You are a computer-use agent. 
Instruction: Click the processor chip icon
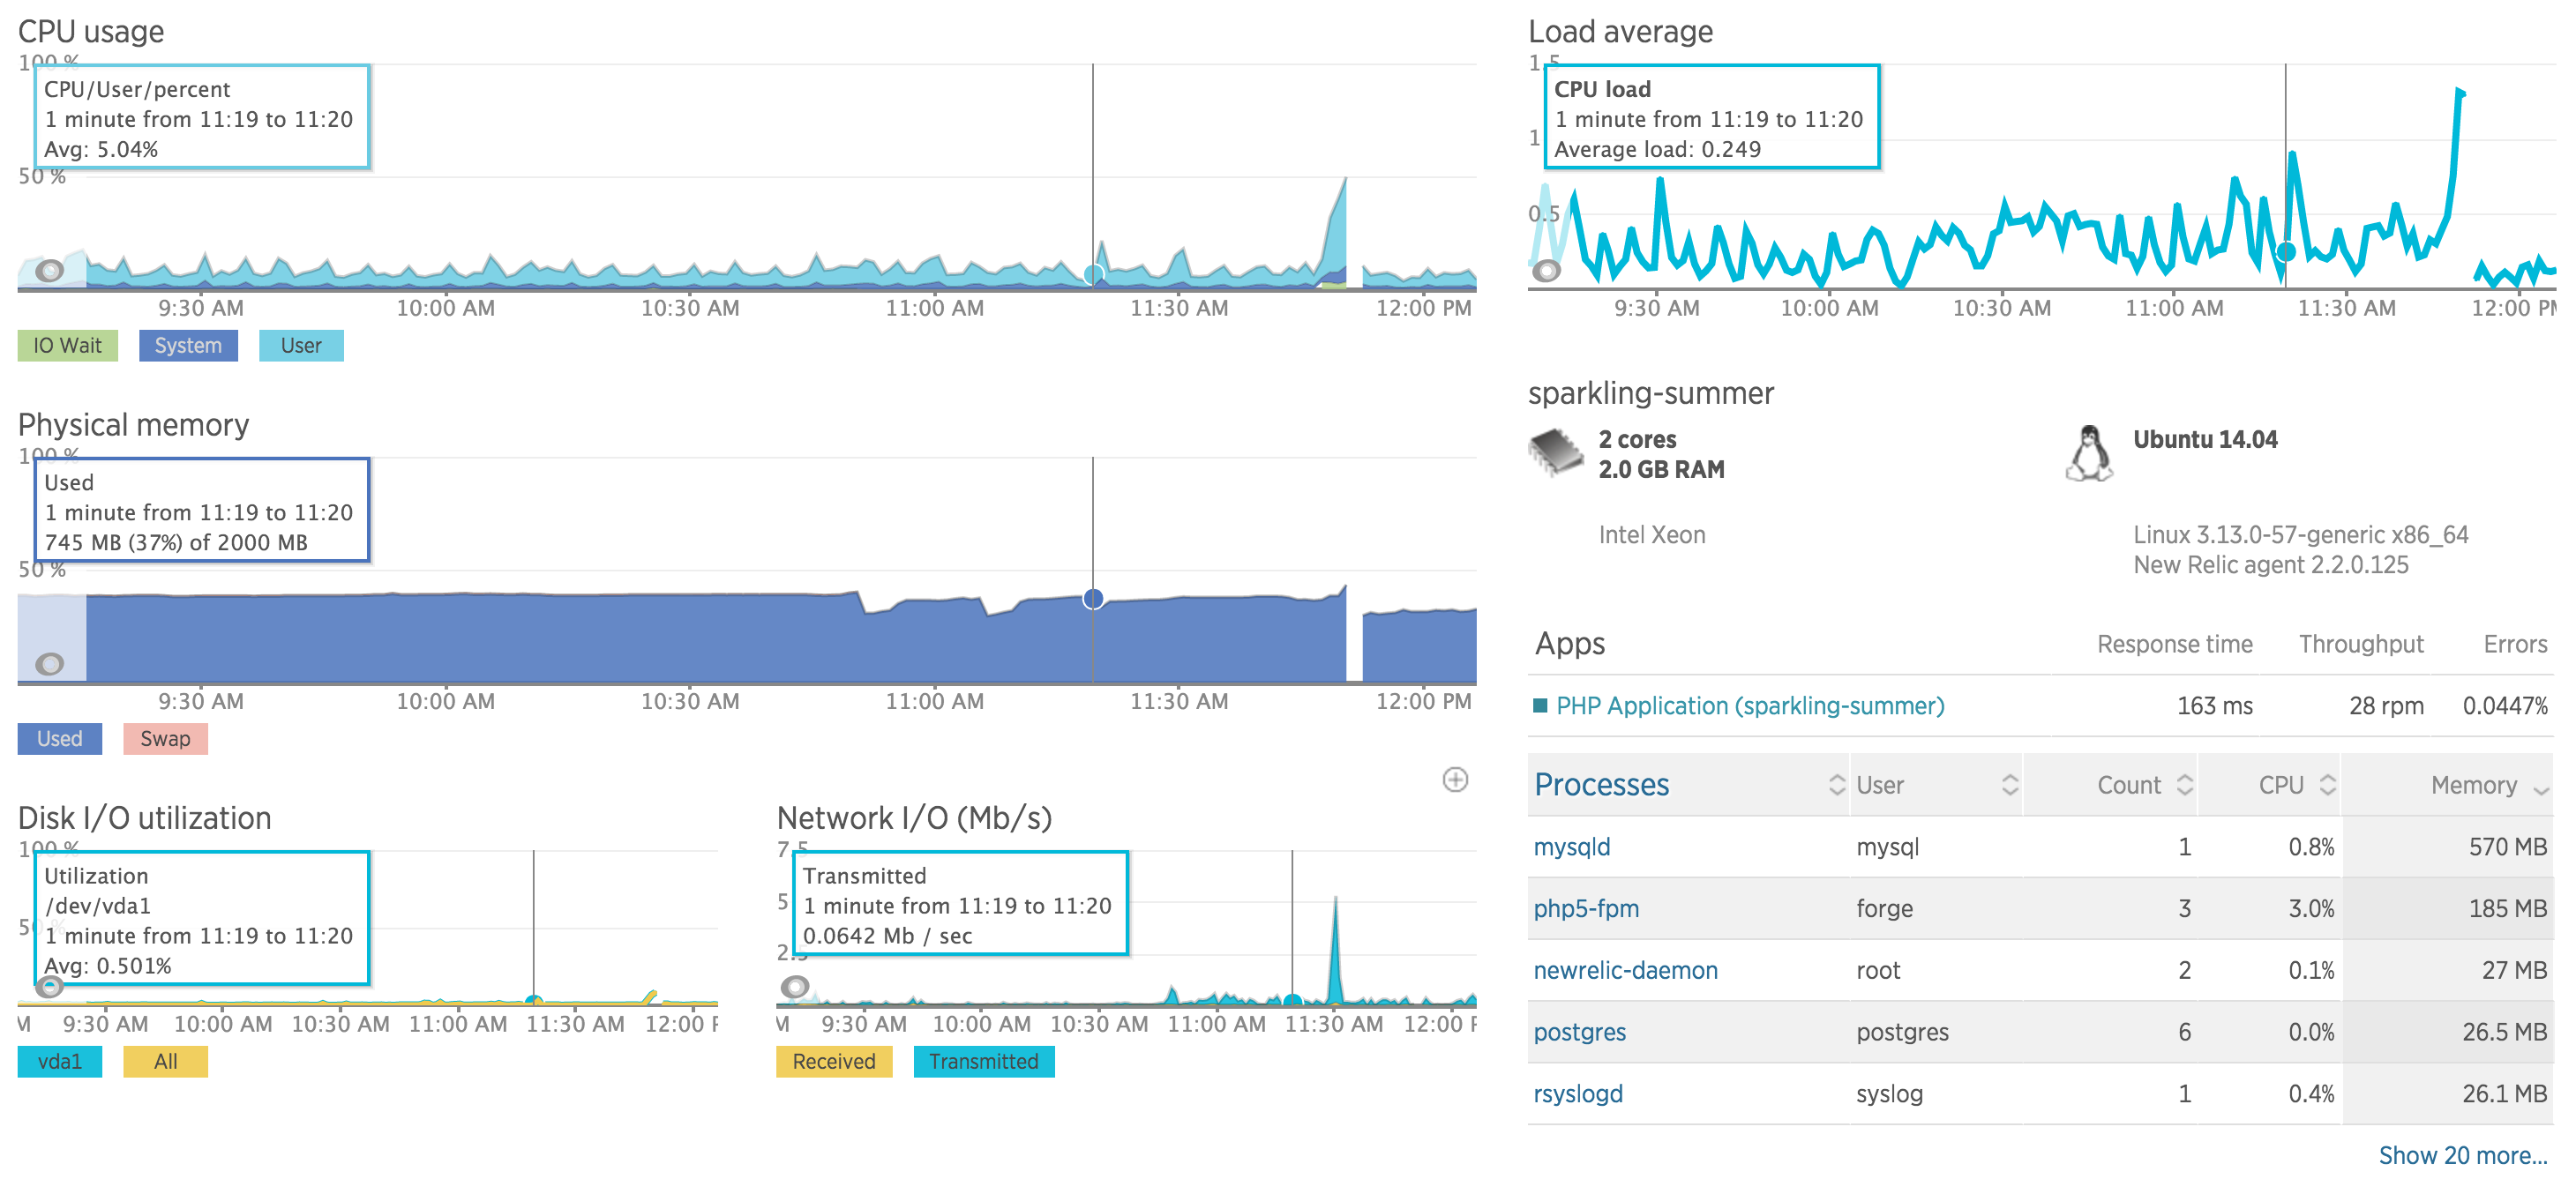coord(1556,452)
